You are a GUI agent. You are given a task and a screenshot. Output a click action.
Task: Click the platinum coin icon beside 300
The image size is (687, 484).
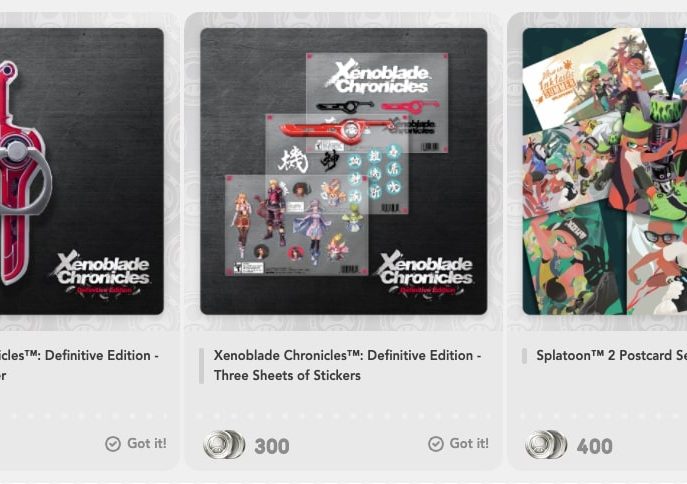[224, 445]
